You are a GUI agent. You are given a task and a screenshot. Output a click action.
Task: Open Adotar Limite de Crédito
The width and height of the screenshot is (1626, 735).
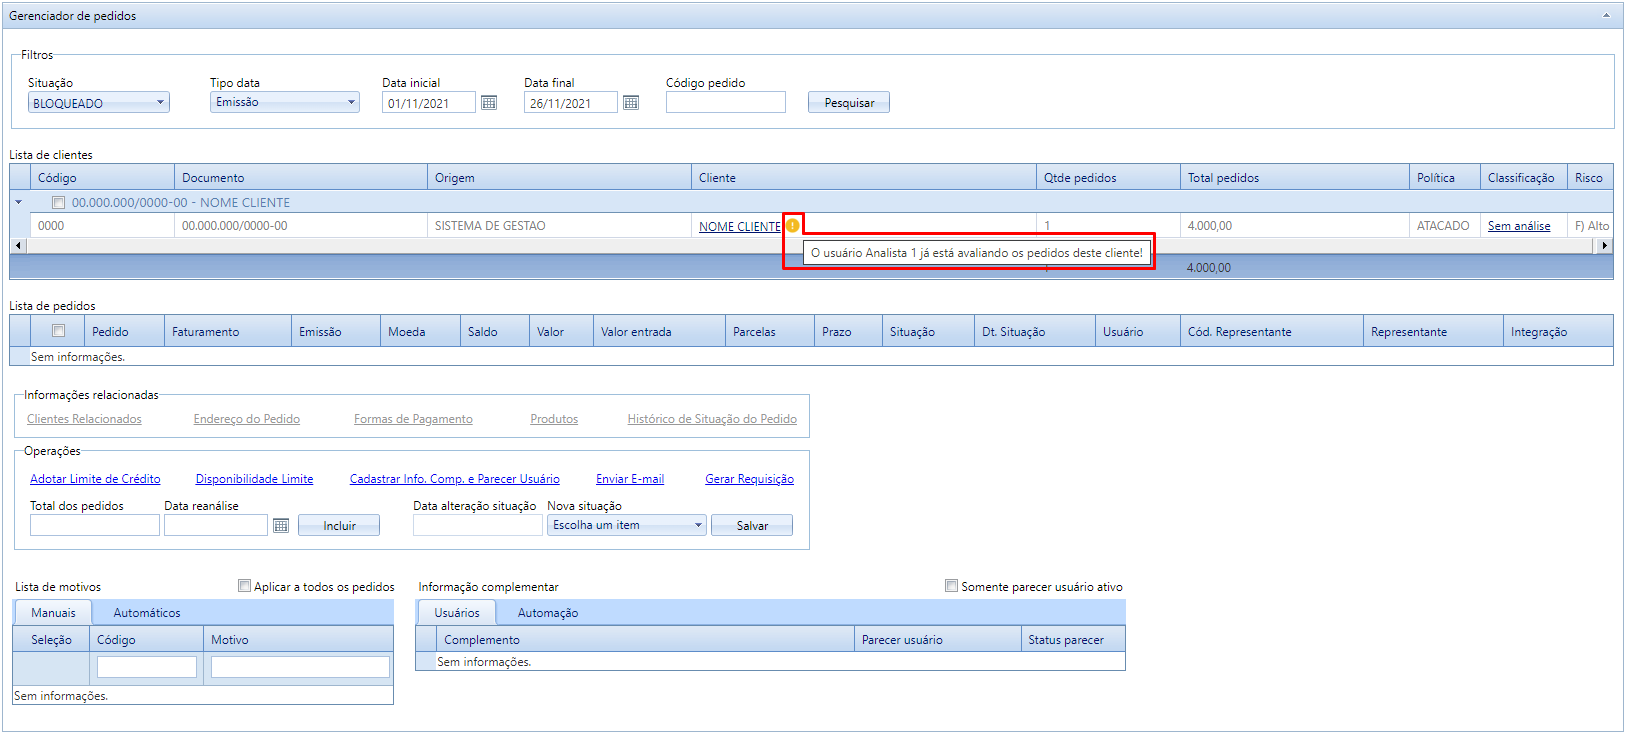pyautogui.click(x=95, y=479)
